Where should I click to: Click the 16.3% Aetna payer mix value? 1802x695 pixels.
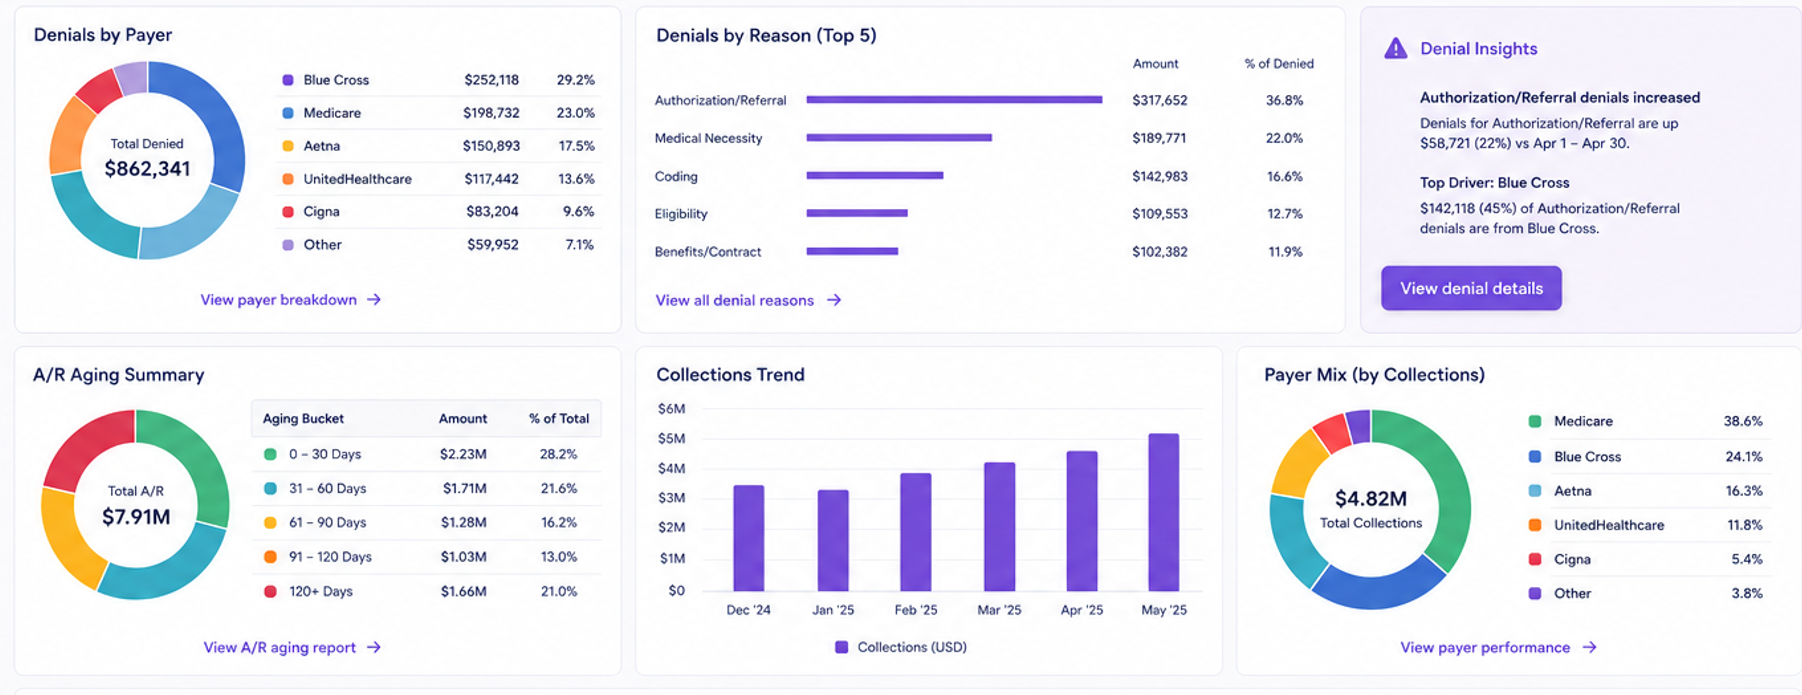click(1744, 490)
